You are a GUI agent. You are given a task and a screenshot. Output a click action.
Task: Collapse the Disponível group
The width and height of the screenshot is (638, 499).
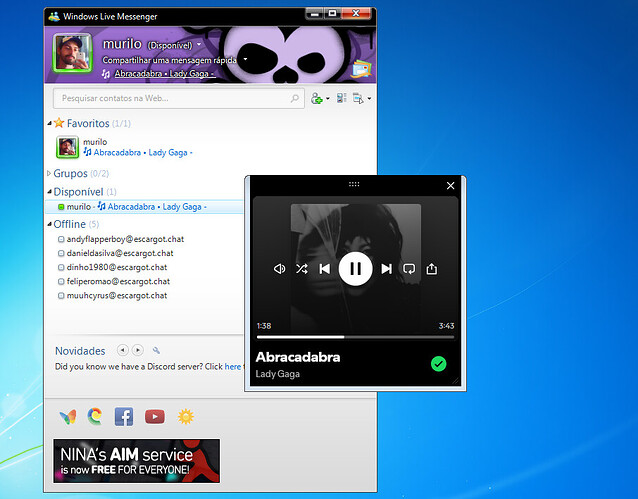pos(49,191)
